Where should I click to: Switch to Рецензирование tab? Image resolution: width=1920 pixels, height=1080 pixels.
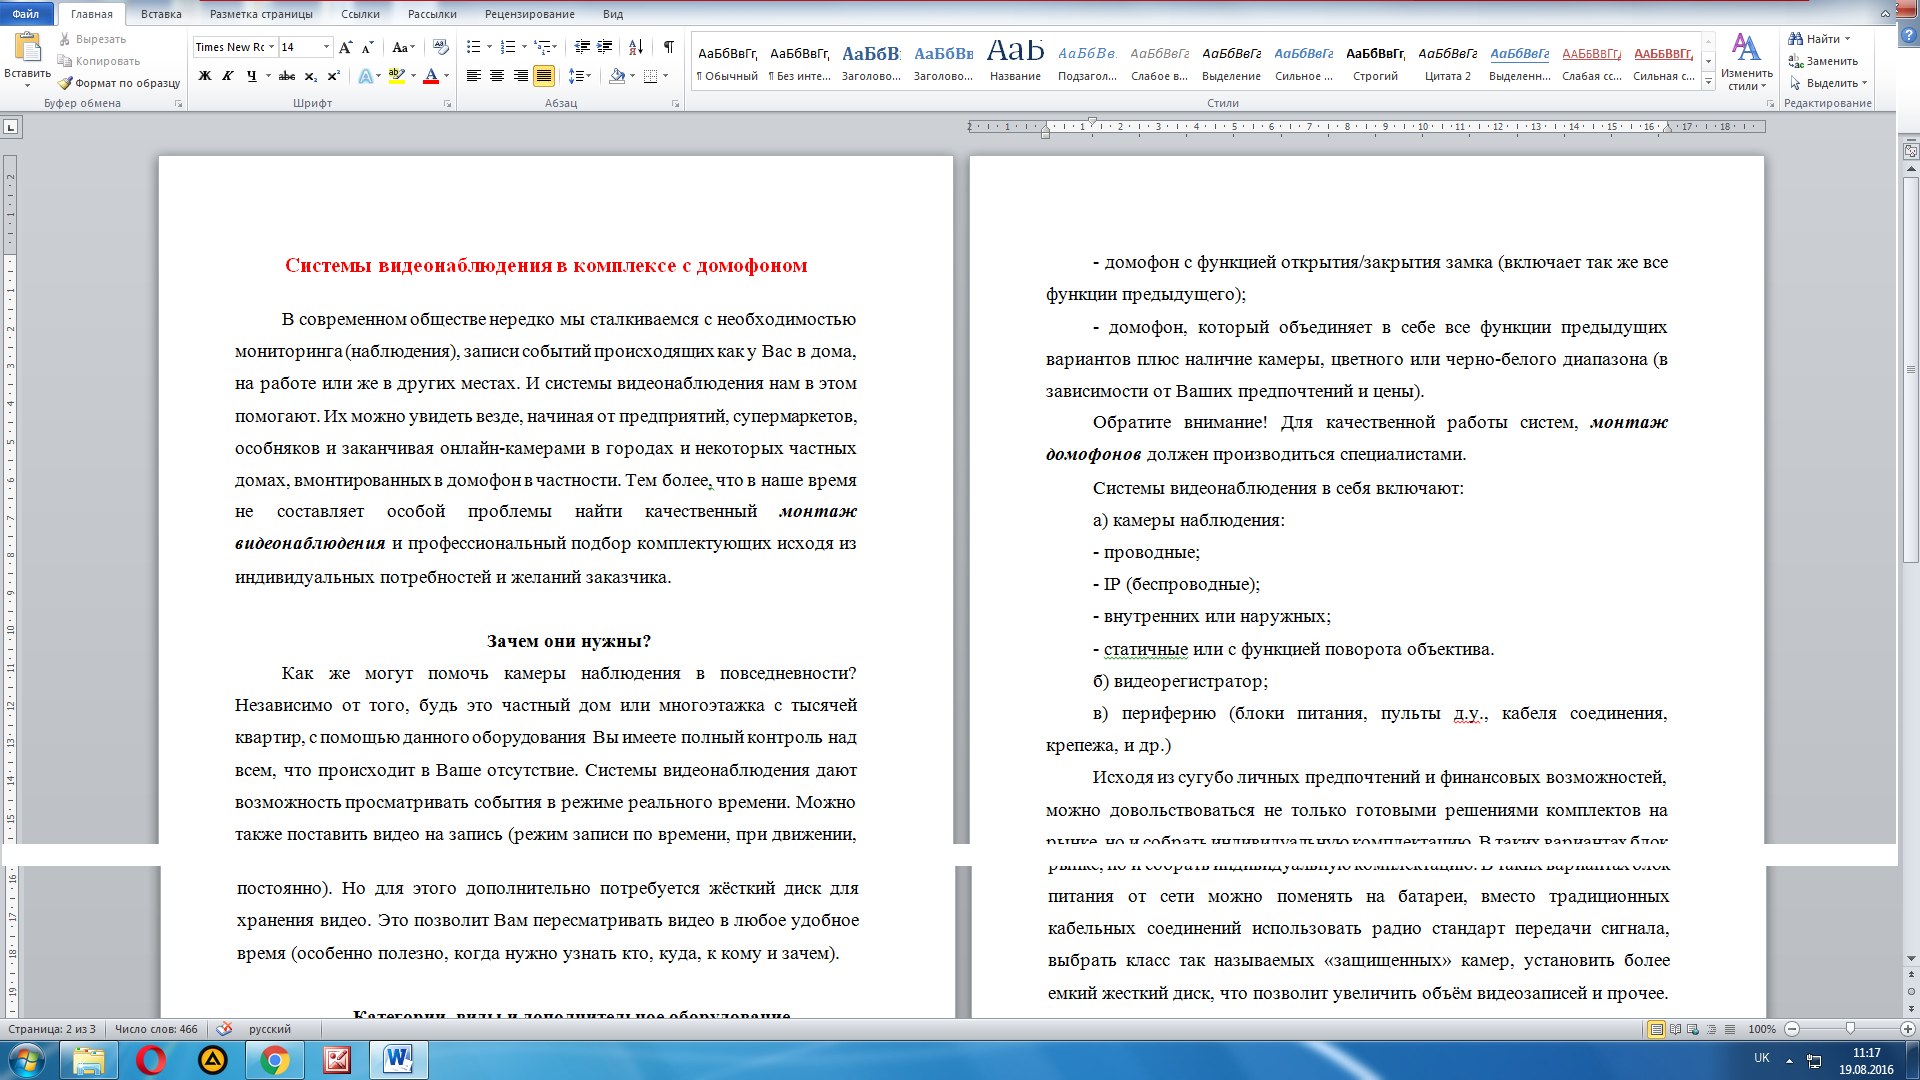(x=529, y=14)
